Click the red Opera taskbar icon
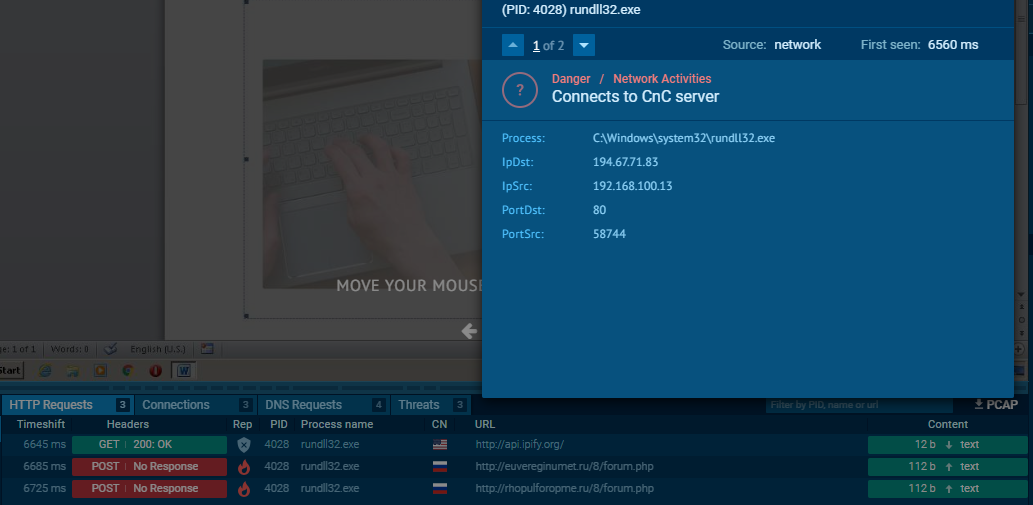This screenshot has height=505, width=1033. click(155, 370)
